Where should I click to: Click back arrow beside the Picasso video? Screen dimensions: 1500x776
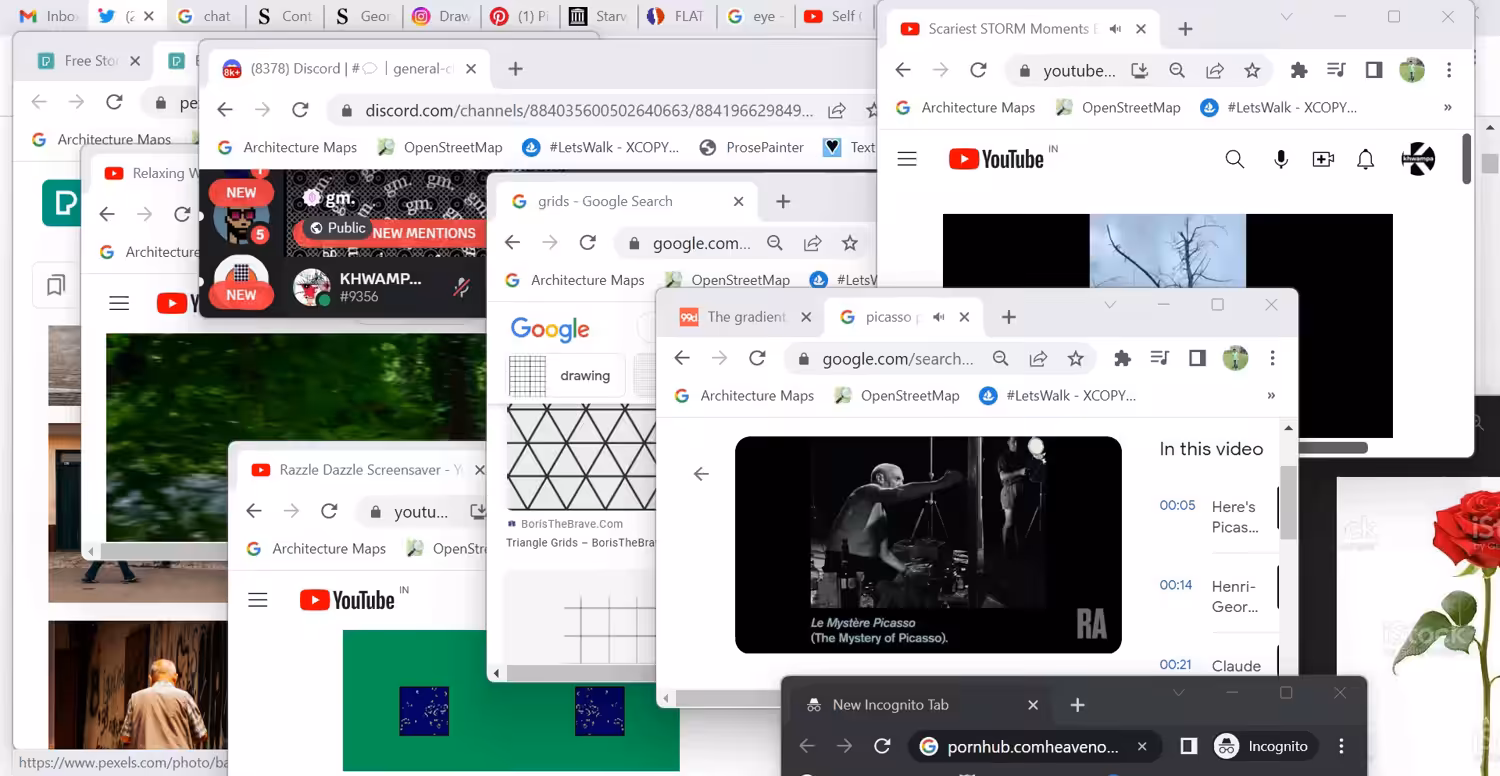[701, 474]
